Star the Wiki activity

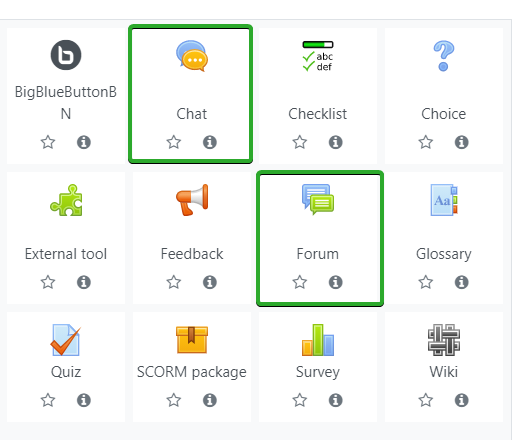pyautogui.click(x=426, y=400)
